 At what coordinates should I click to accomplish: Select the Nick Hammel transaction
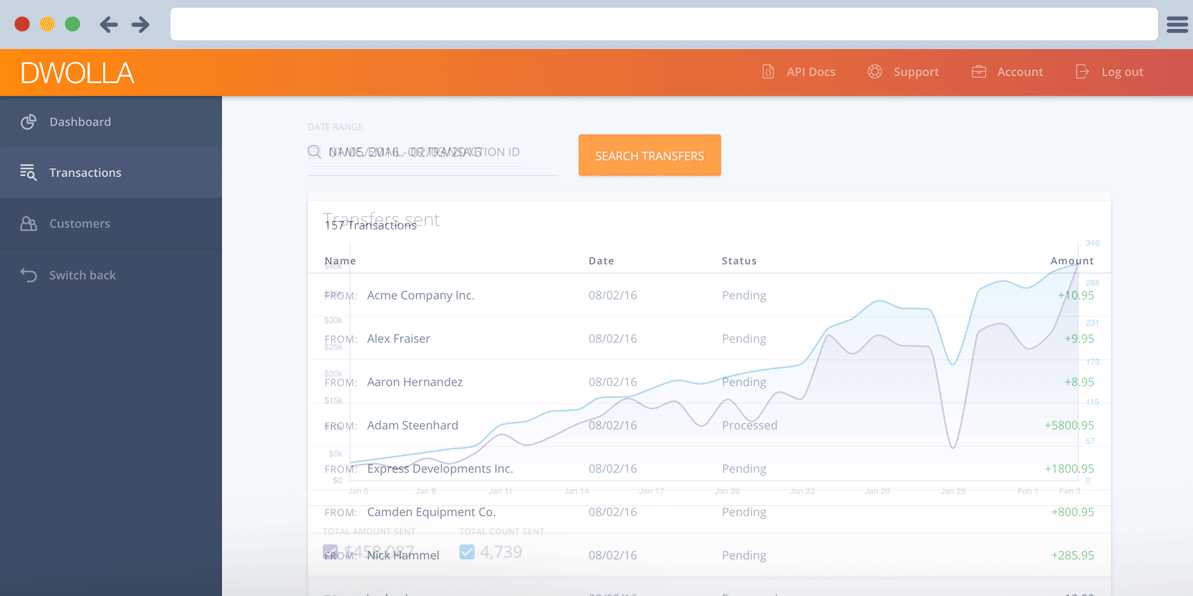pyautogui.click(x=709, y=556)
